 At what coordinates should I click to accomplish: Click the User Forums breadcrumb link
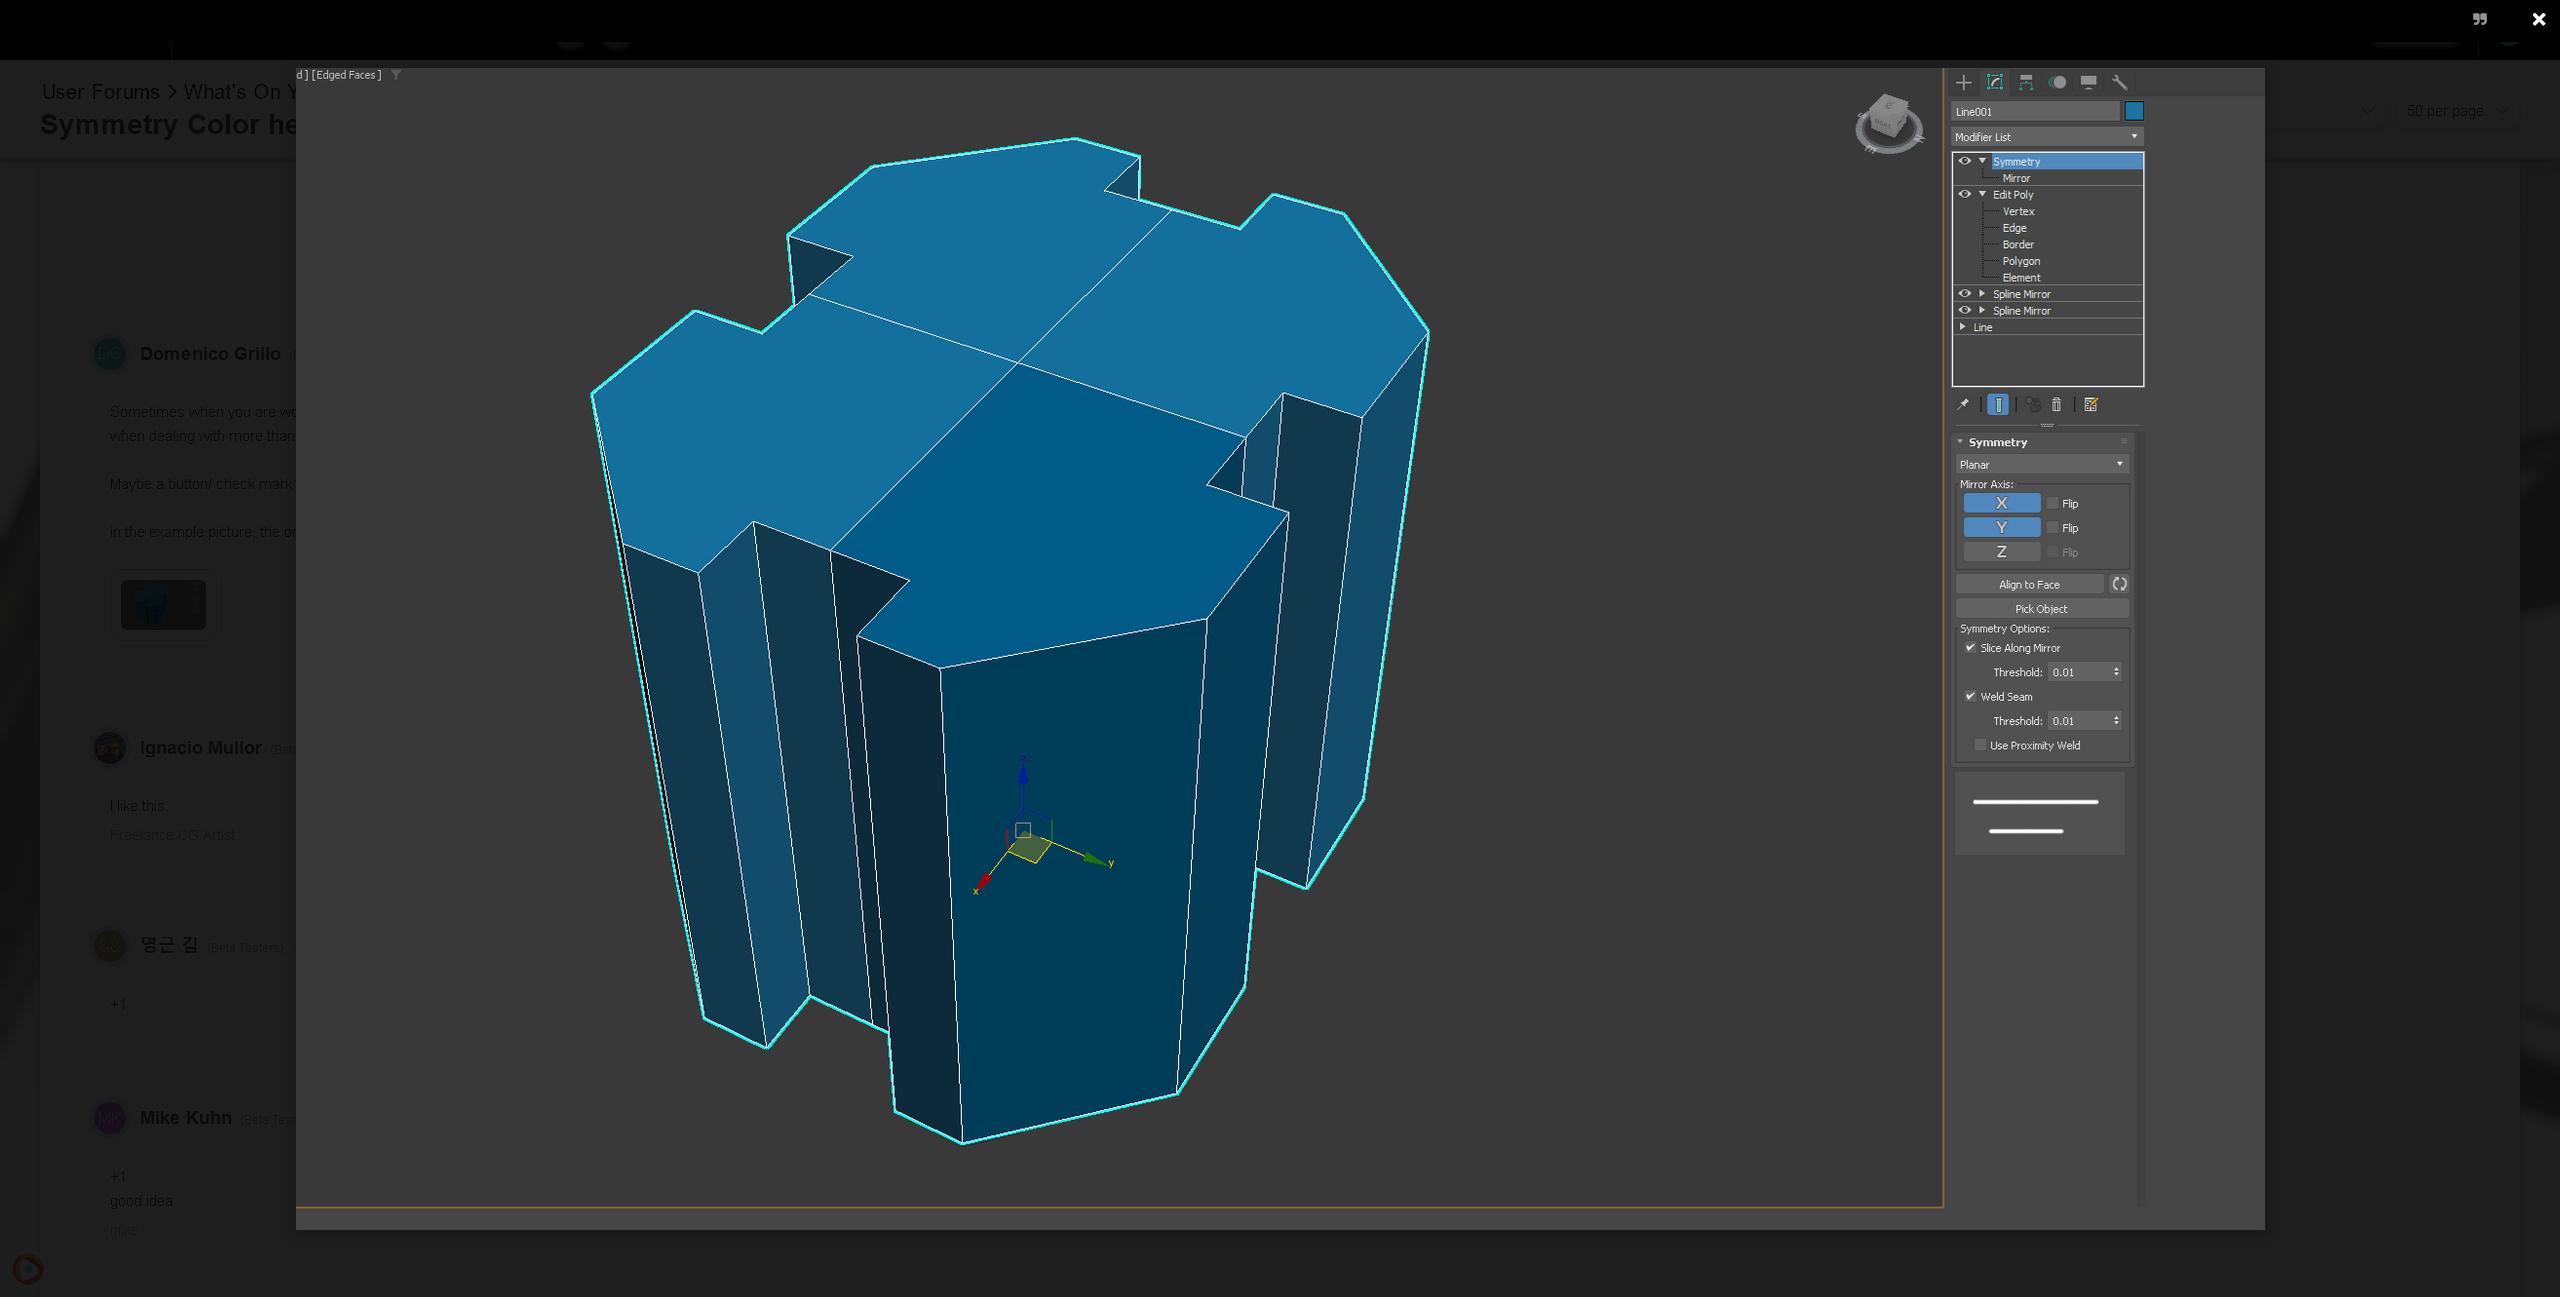(x=100, y=92)
